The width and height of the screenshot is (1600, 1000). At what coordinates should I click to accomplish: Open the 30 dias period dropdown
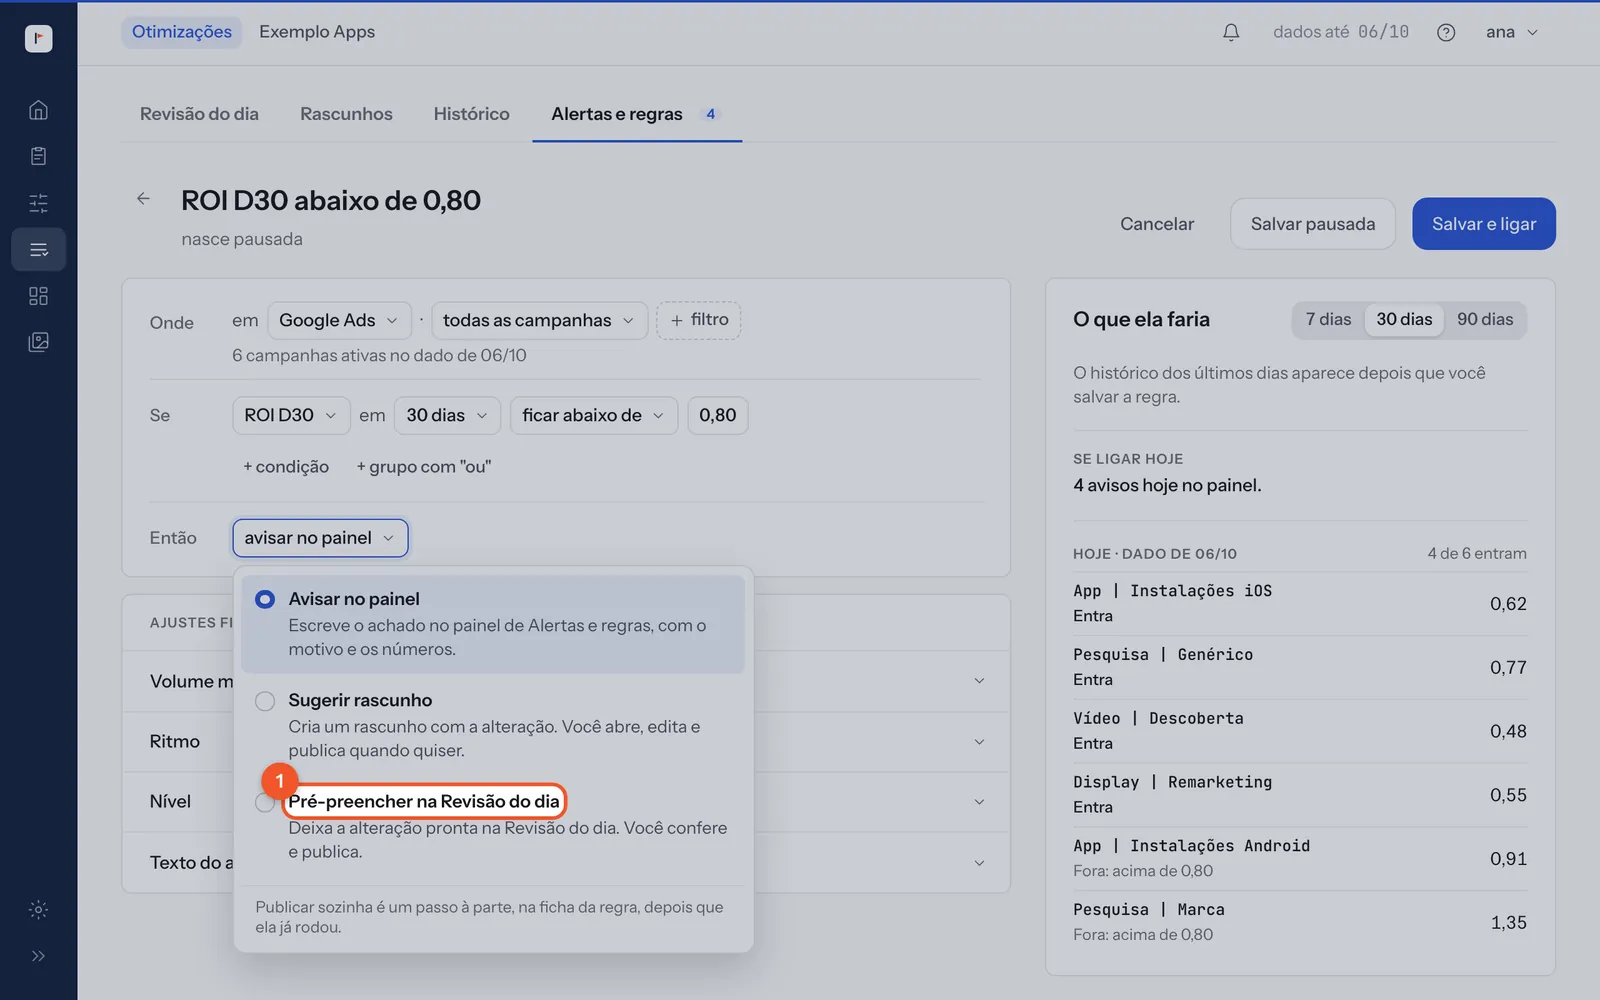pos(447,415)
